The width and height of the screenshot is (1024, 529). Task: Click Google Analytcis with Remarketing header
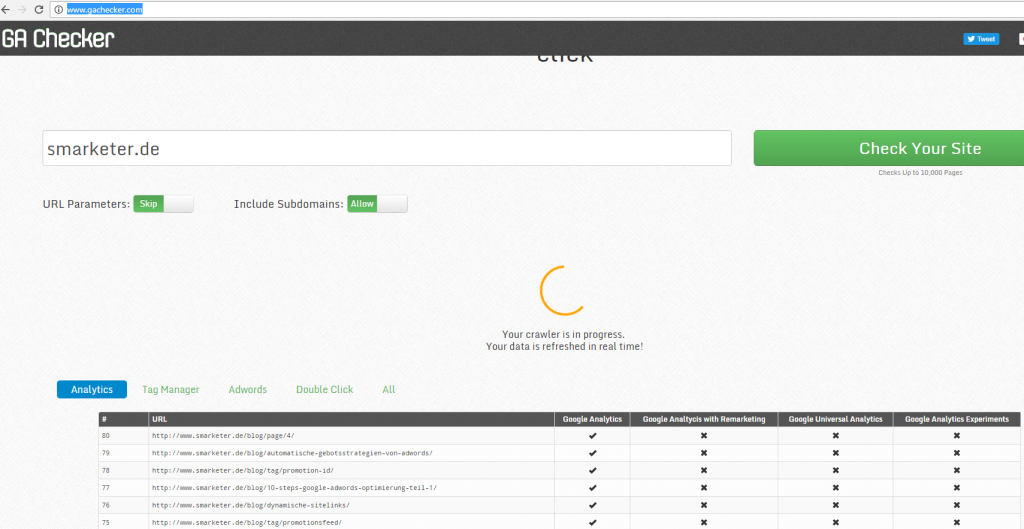704,419
